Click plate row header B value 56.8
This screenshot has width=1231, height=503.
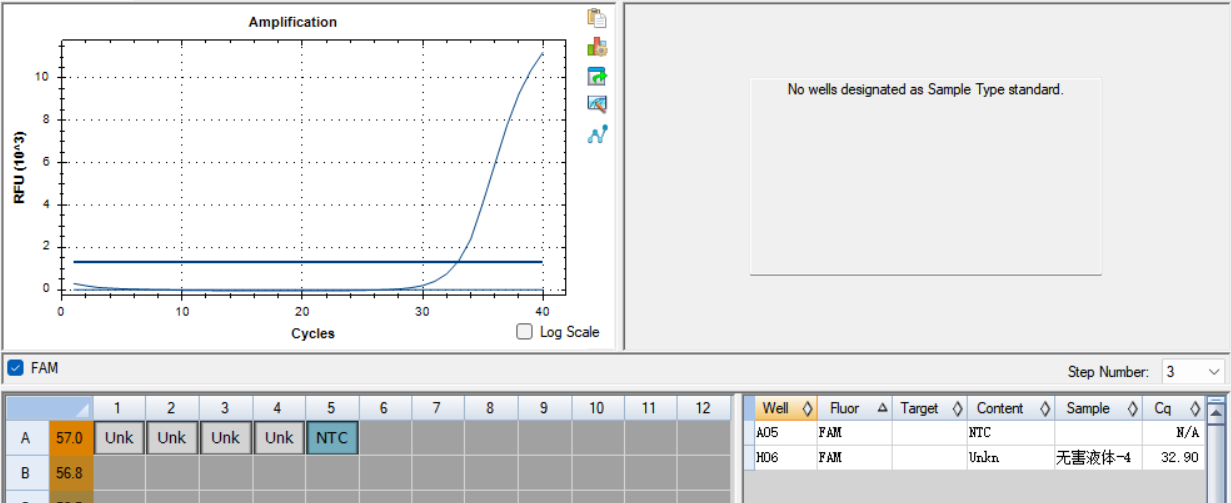point(70,471)
